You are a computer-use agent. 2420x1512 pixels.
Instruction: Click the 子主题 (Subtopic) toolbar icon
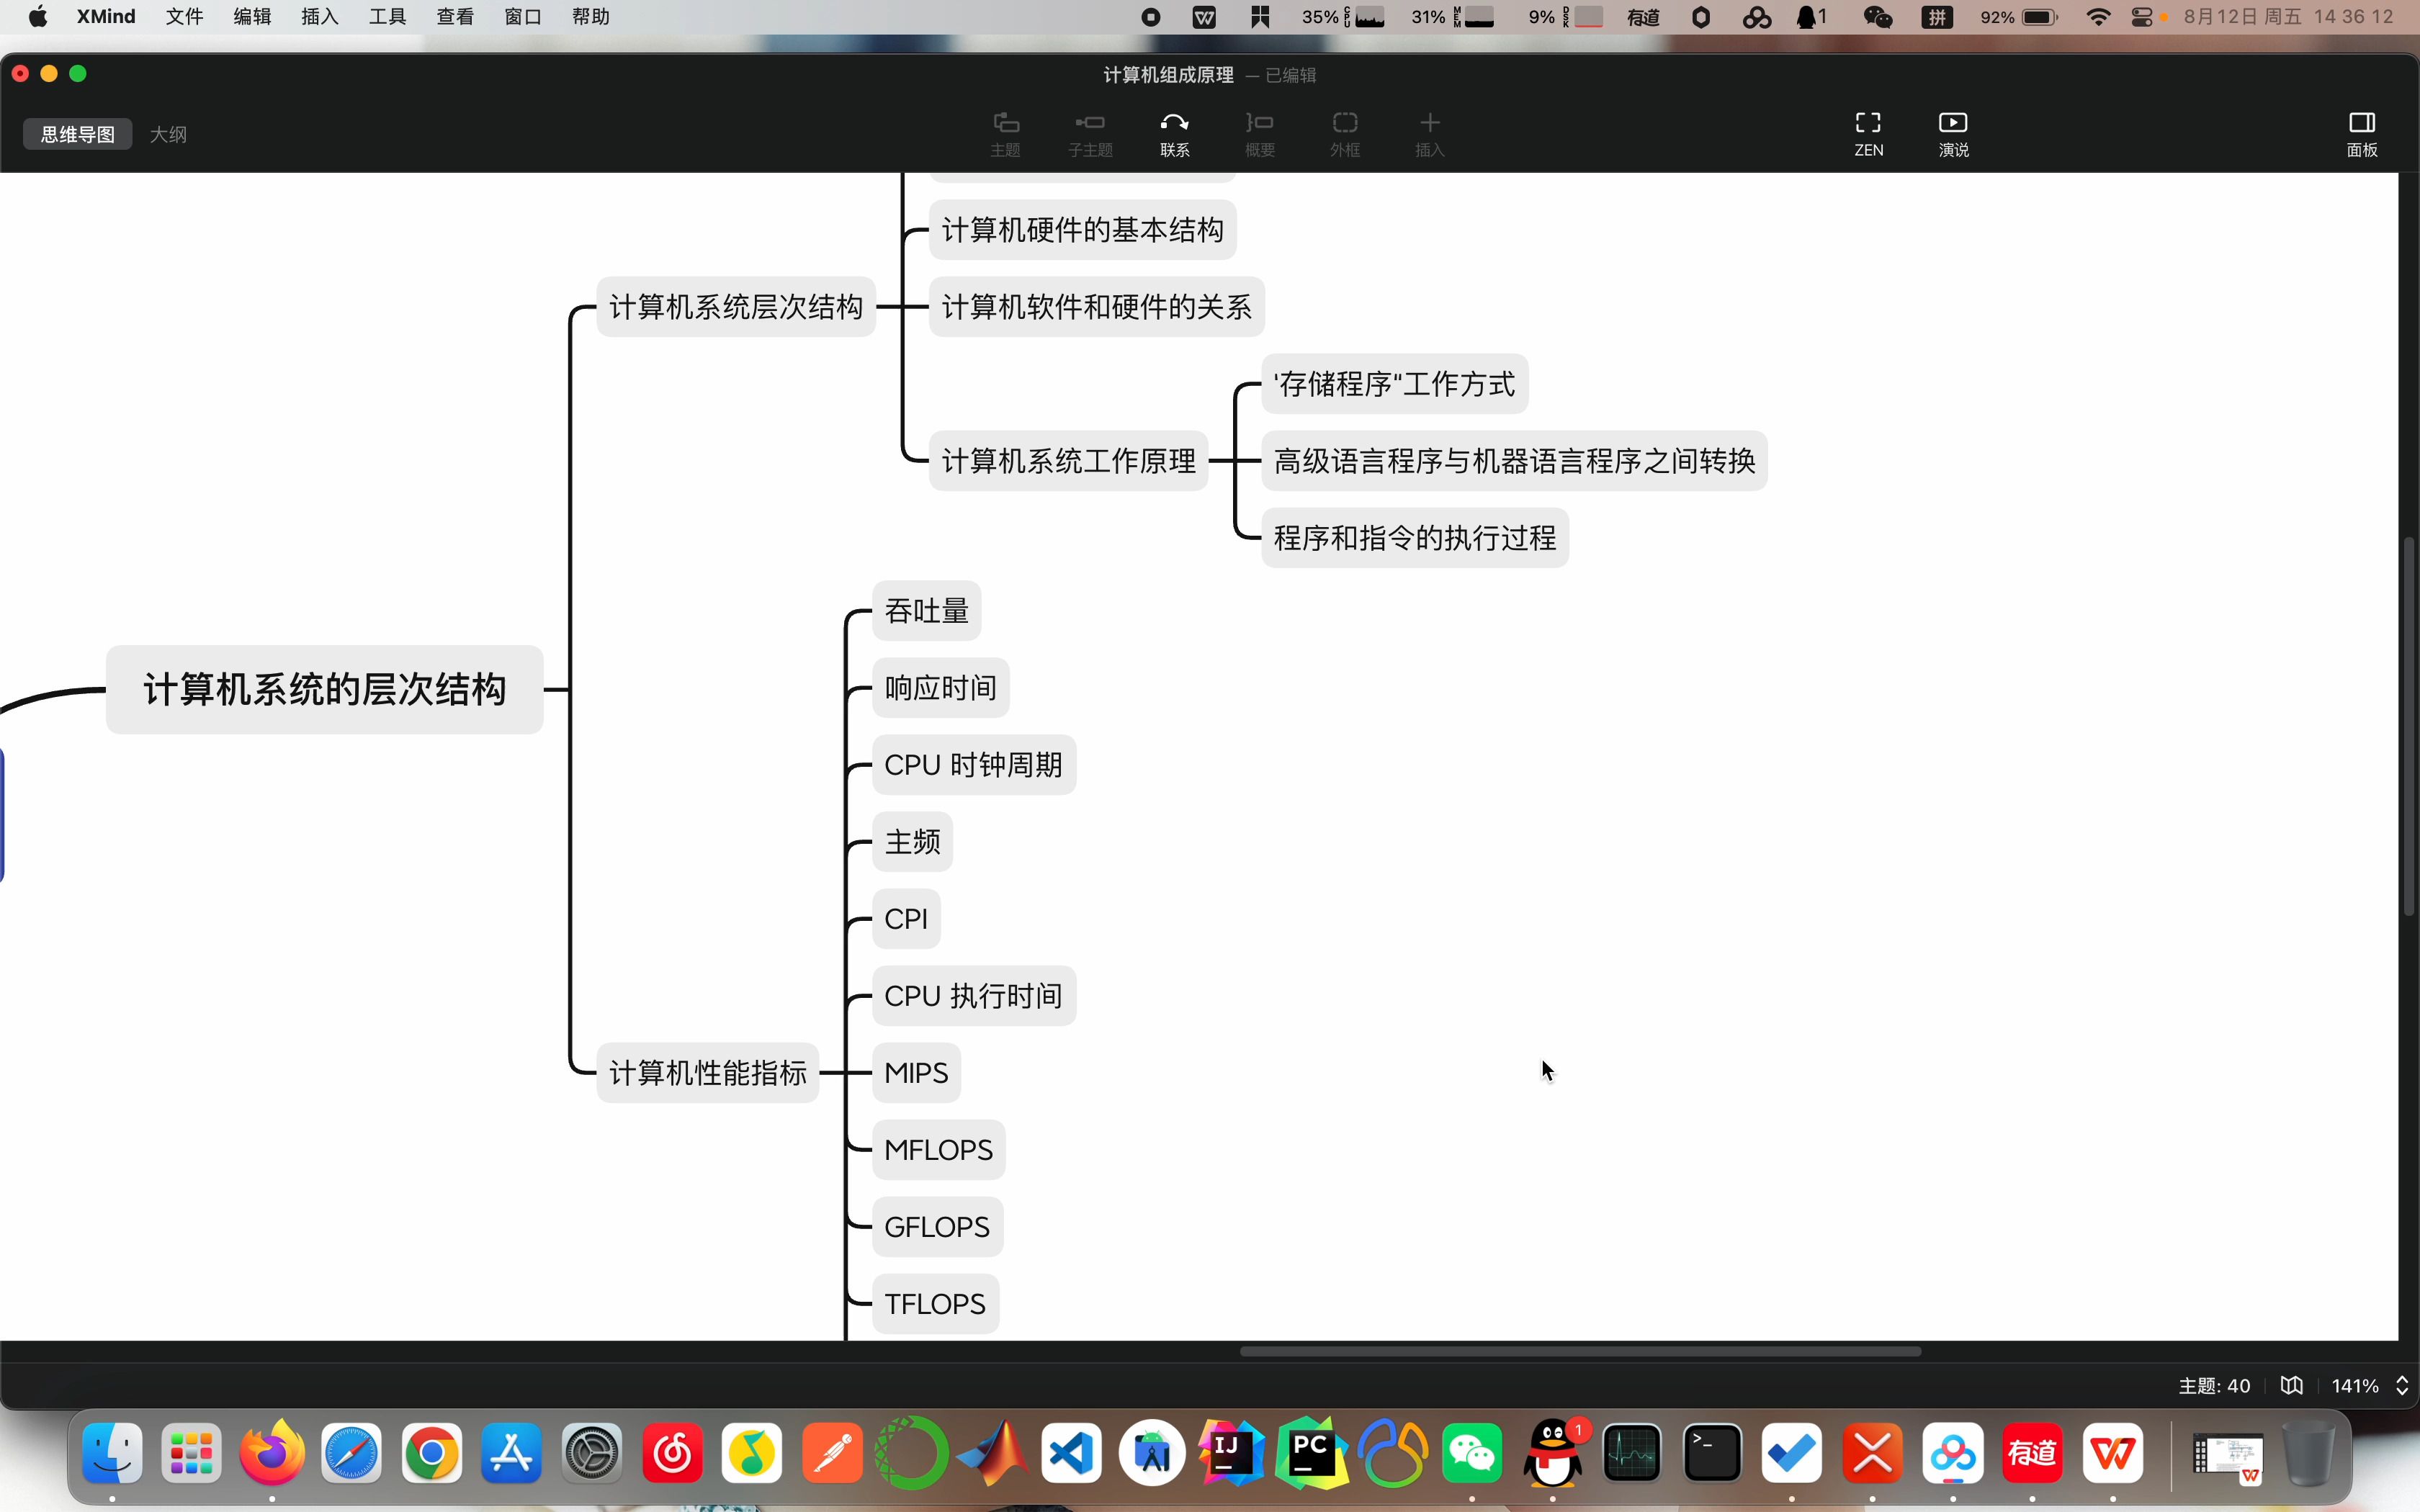[x=1089, y=133]
